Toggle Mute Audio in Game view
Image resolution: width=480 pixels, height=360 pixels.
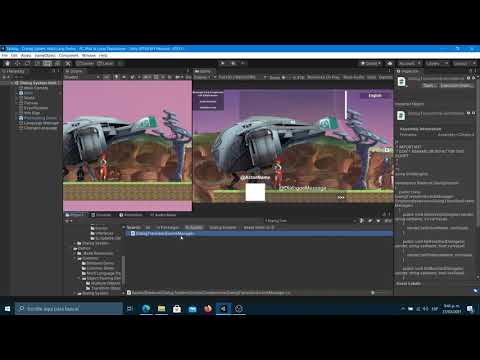(x=353, y=77)
